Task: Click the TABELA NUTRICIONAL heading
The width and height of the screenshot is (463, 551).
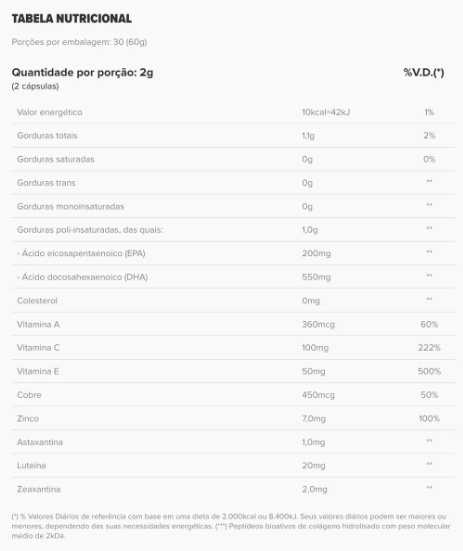Action: click(72, 19)
